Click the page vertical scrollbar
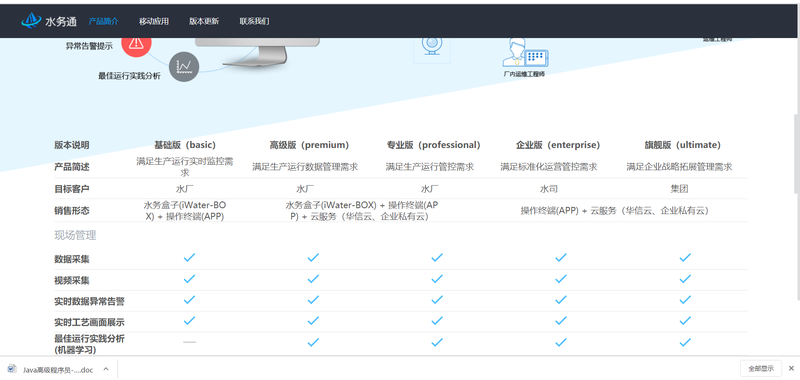 (796, 153)
